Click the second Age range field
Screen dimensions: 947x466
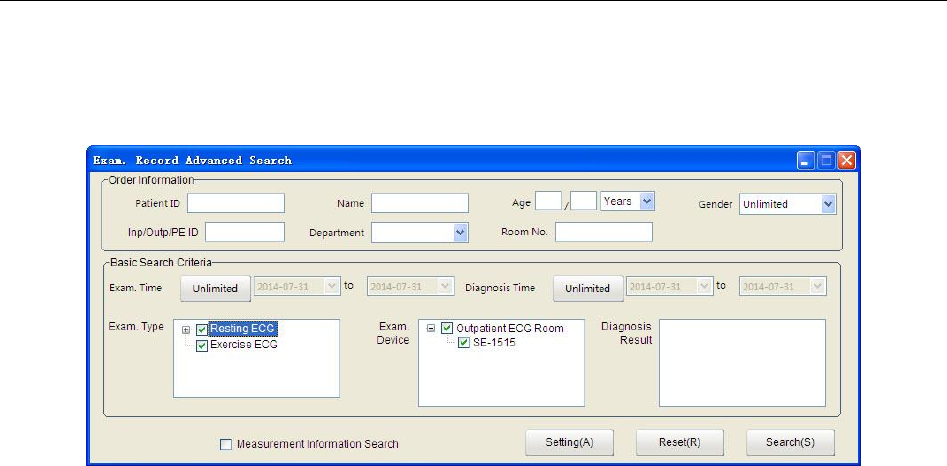click(x=584, y=201)
